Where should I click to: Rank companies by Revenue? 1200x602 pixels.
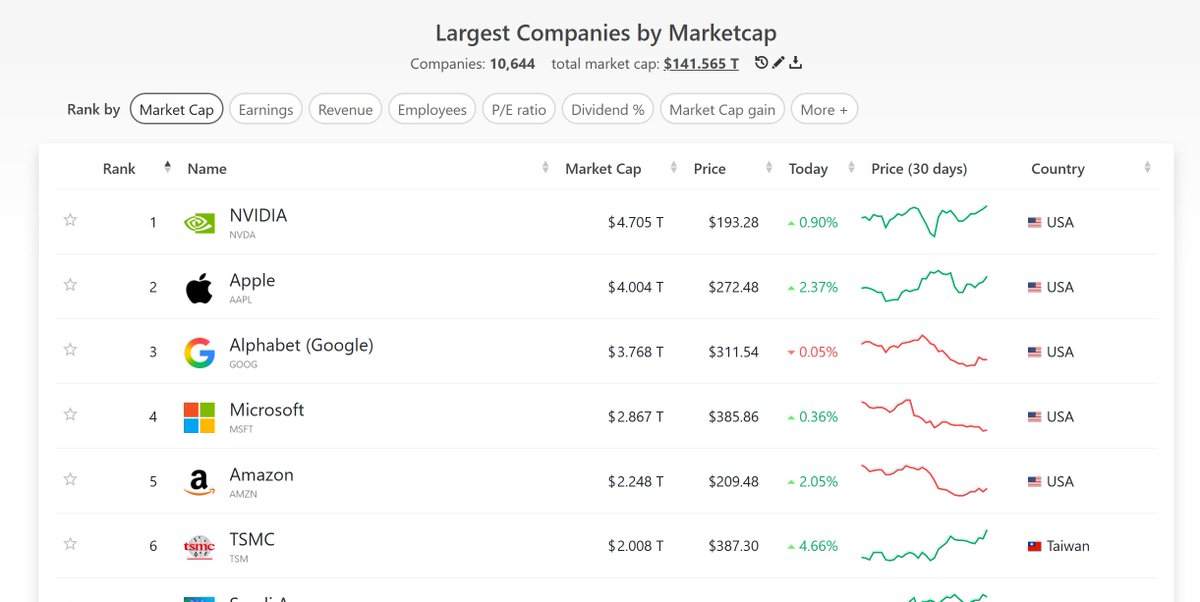click(345, 109)
